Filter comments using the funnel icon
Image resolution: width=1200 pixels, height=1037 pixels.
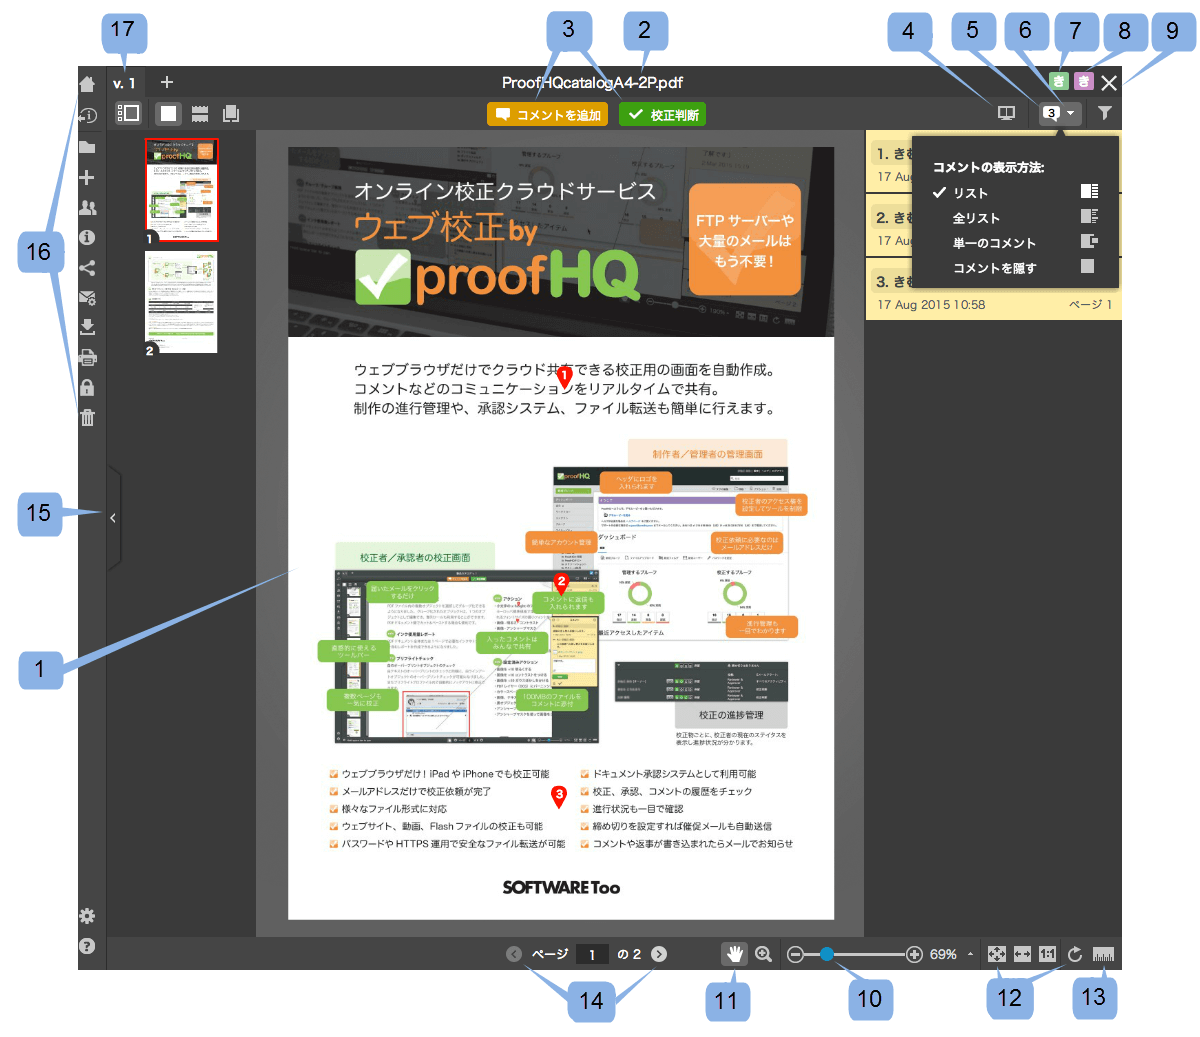tap(1104, 113)
